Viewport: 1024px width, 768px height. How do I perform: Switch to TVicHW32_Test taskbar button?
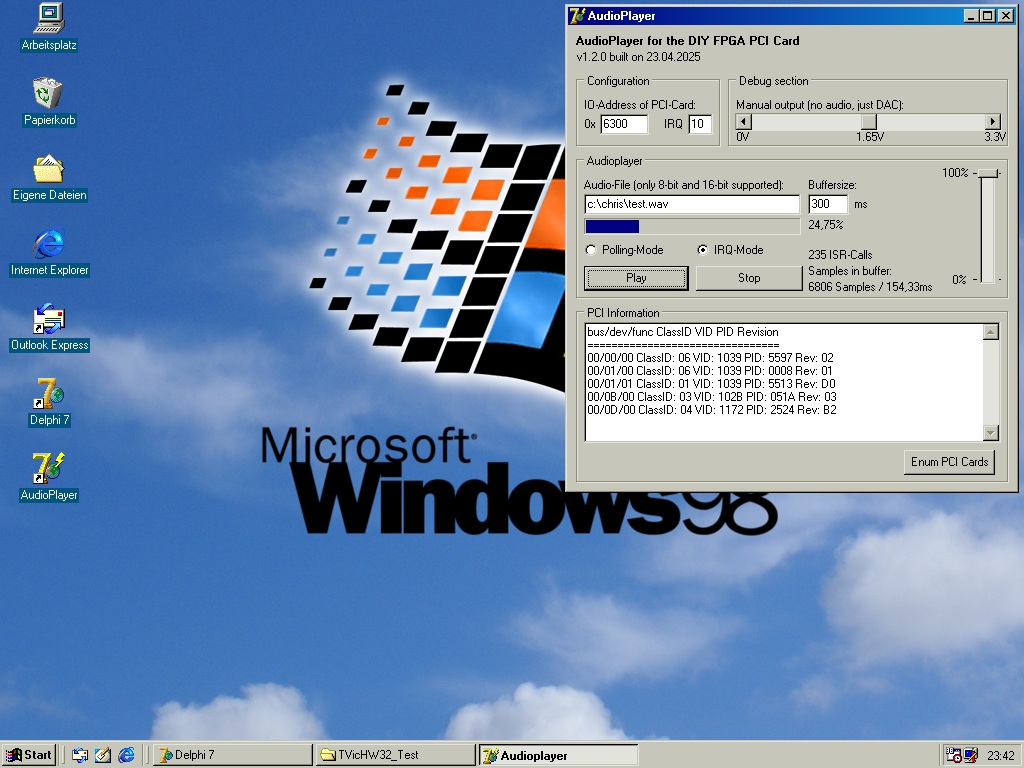click(x=396, y=755)
